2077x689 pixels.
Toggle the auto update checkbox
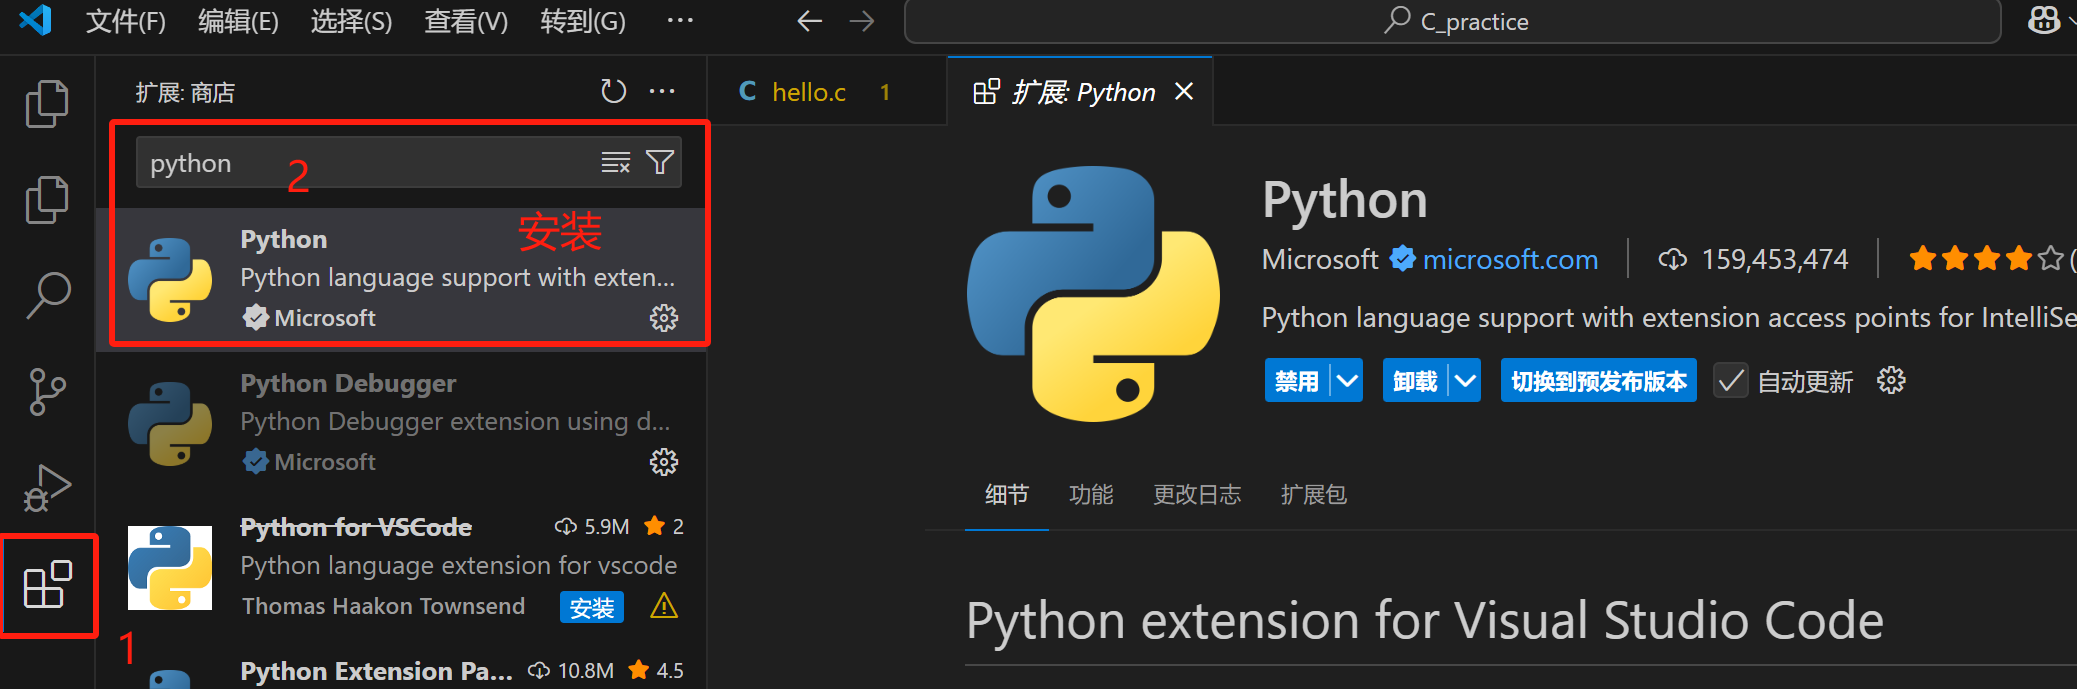[x=1730, y=381]
